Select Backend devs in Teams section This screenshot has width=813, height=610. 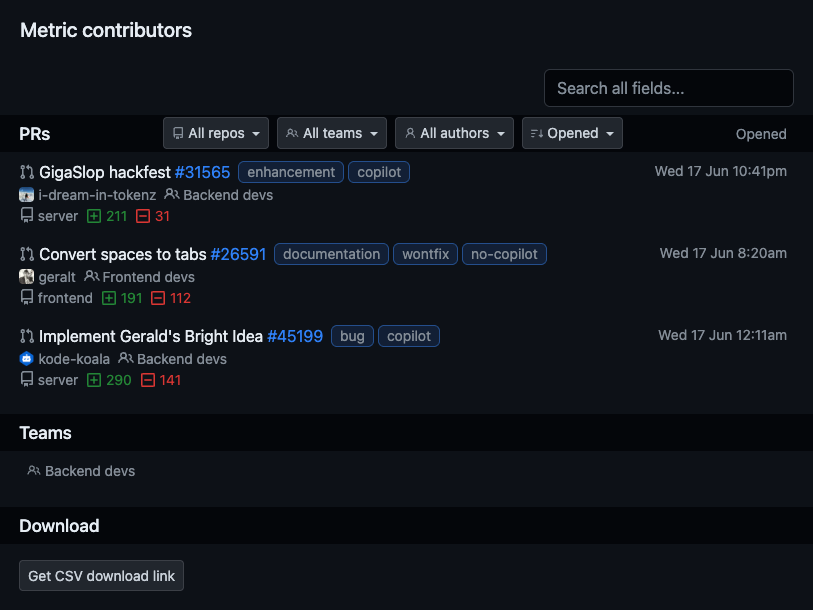(90, 471)
